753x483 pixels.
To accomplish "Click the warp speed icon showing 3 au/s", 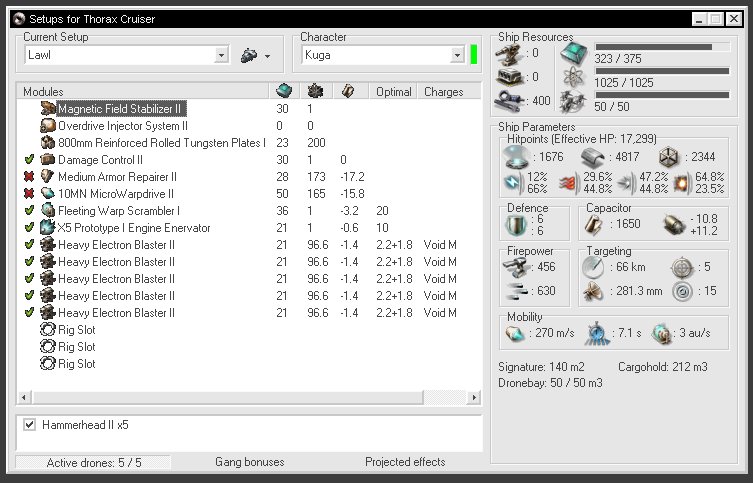I will click(662, 333).
